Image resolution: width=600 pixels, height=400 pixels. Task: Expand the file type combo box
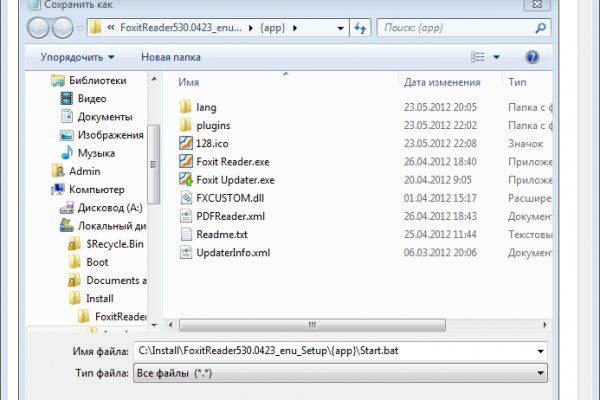pos(340,373)
